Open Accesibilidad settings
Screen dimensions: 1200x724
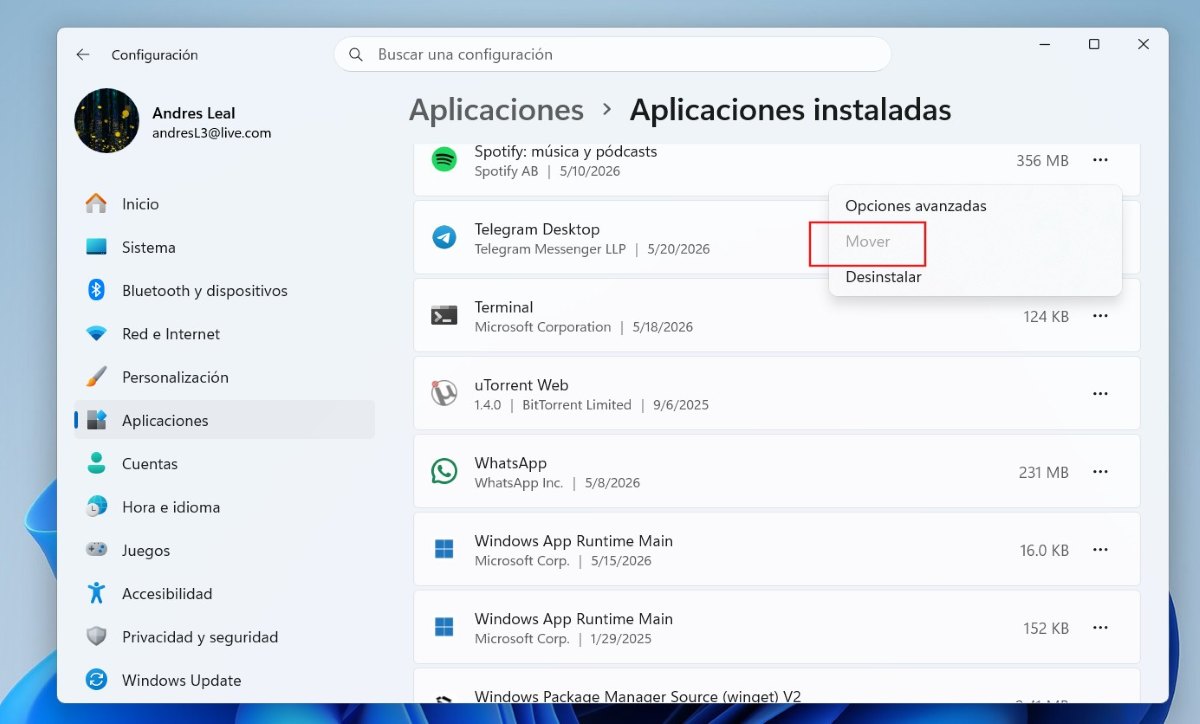pos(224,593)
